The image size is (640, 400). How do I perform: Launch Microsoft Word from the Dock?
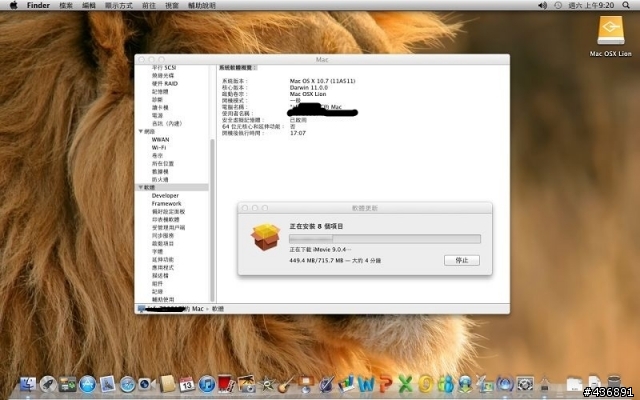[366, 384]
